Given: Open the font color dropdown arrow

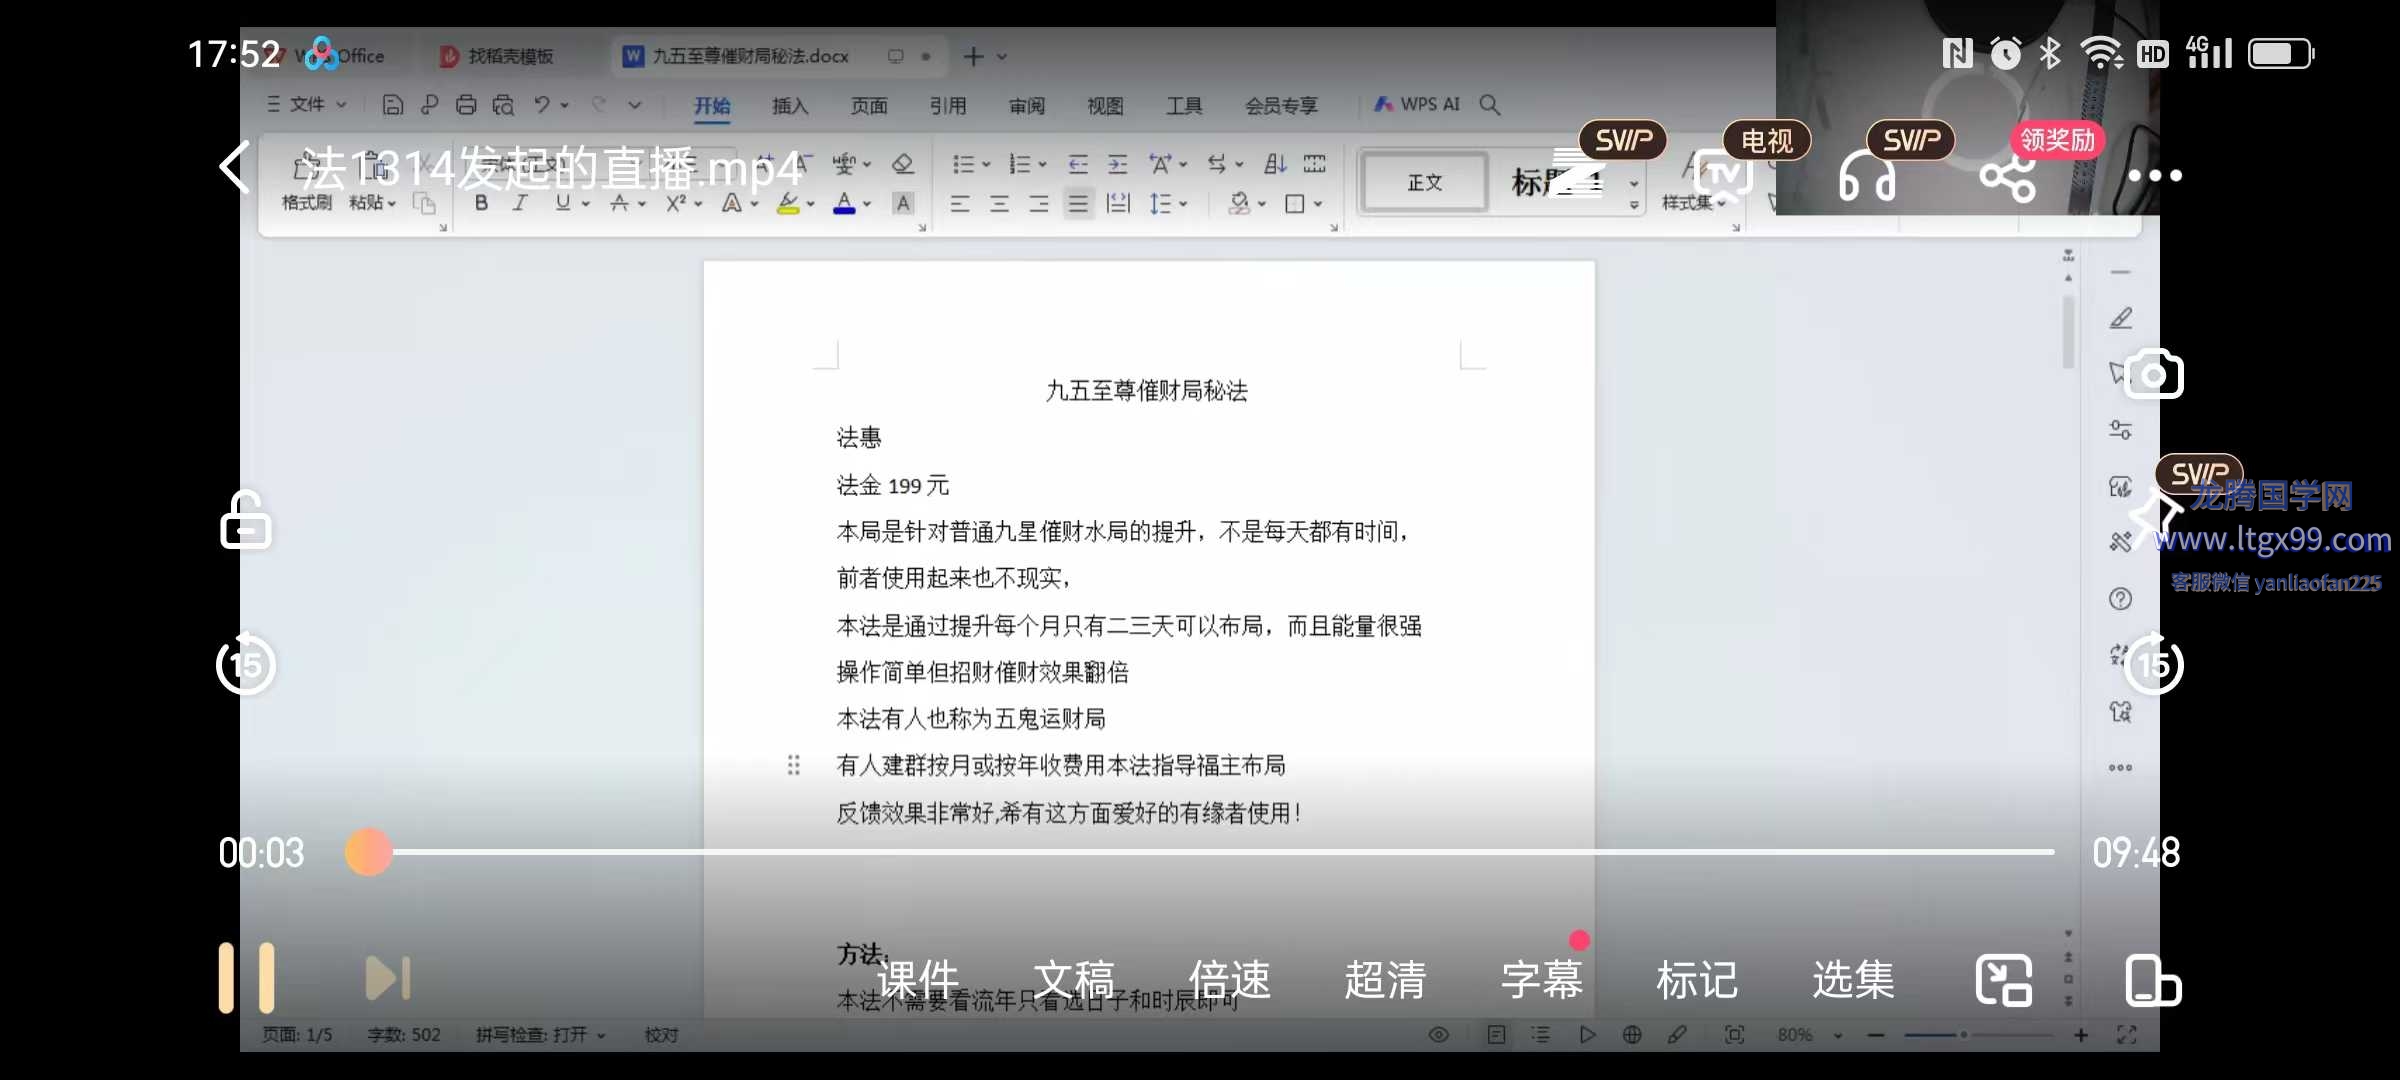Looking at the screenshot, I should (867, 203).
